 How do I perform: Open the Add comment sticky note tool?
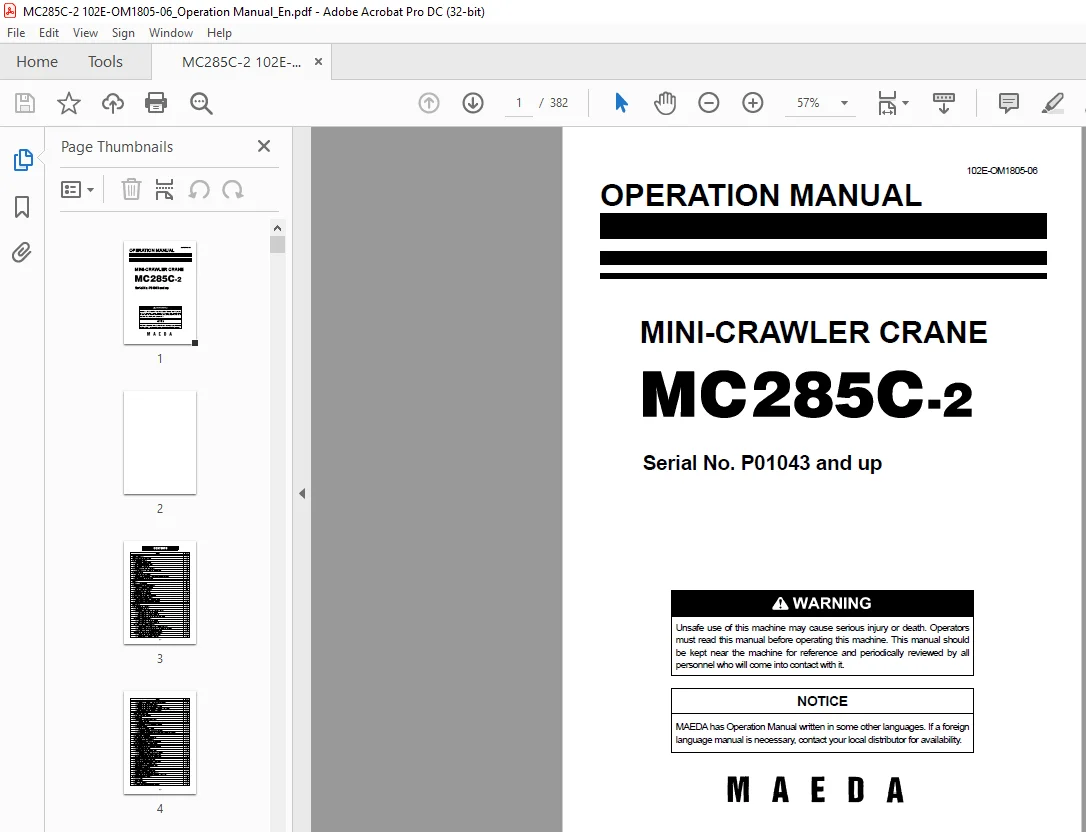click(x=1008, y=103)
